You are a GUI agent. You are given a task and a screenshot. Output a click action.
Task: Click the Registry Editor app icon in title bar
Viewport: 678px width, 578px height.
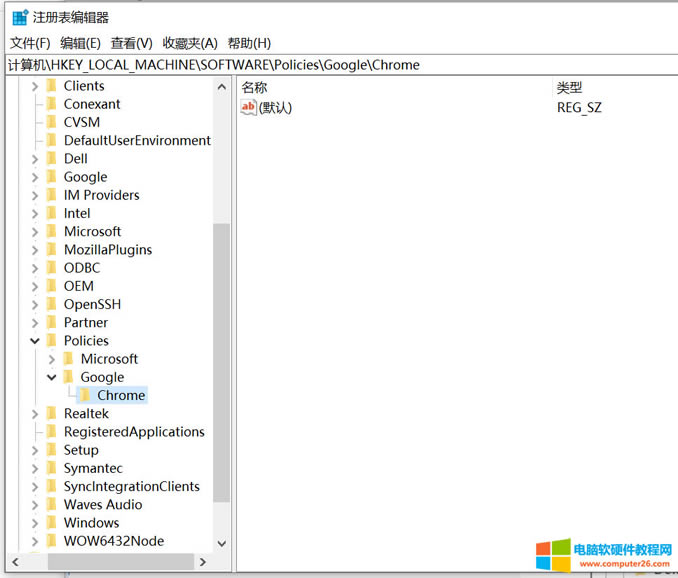click(x=19, y=17)
